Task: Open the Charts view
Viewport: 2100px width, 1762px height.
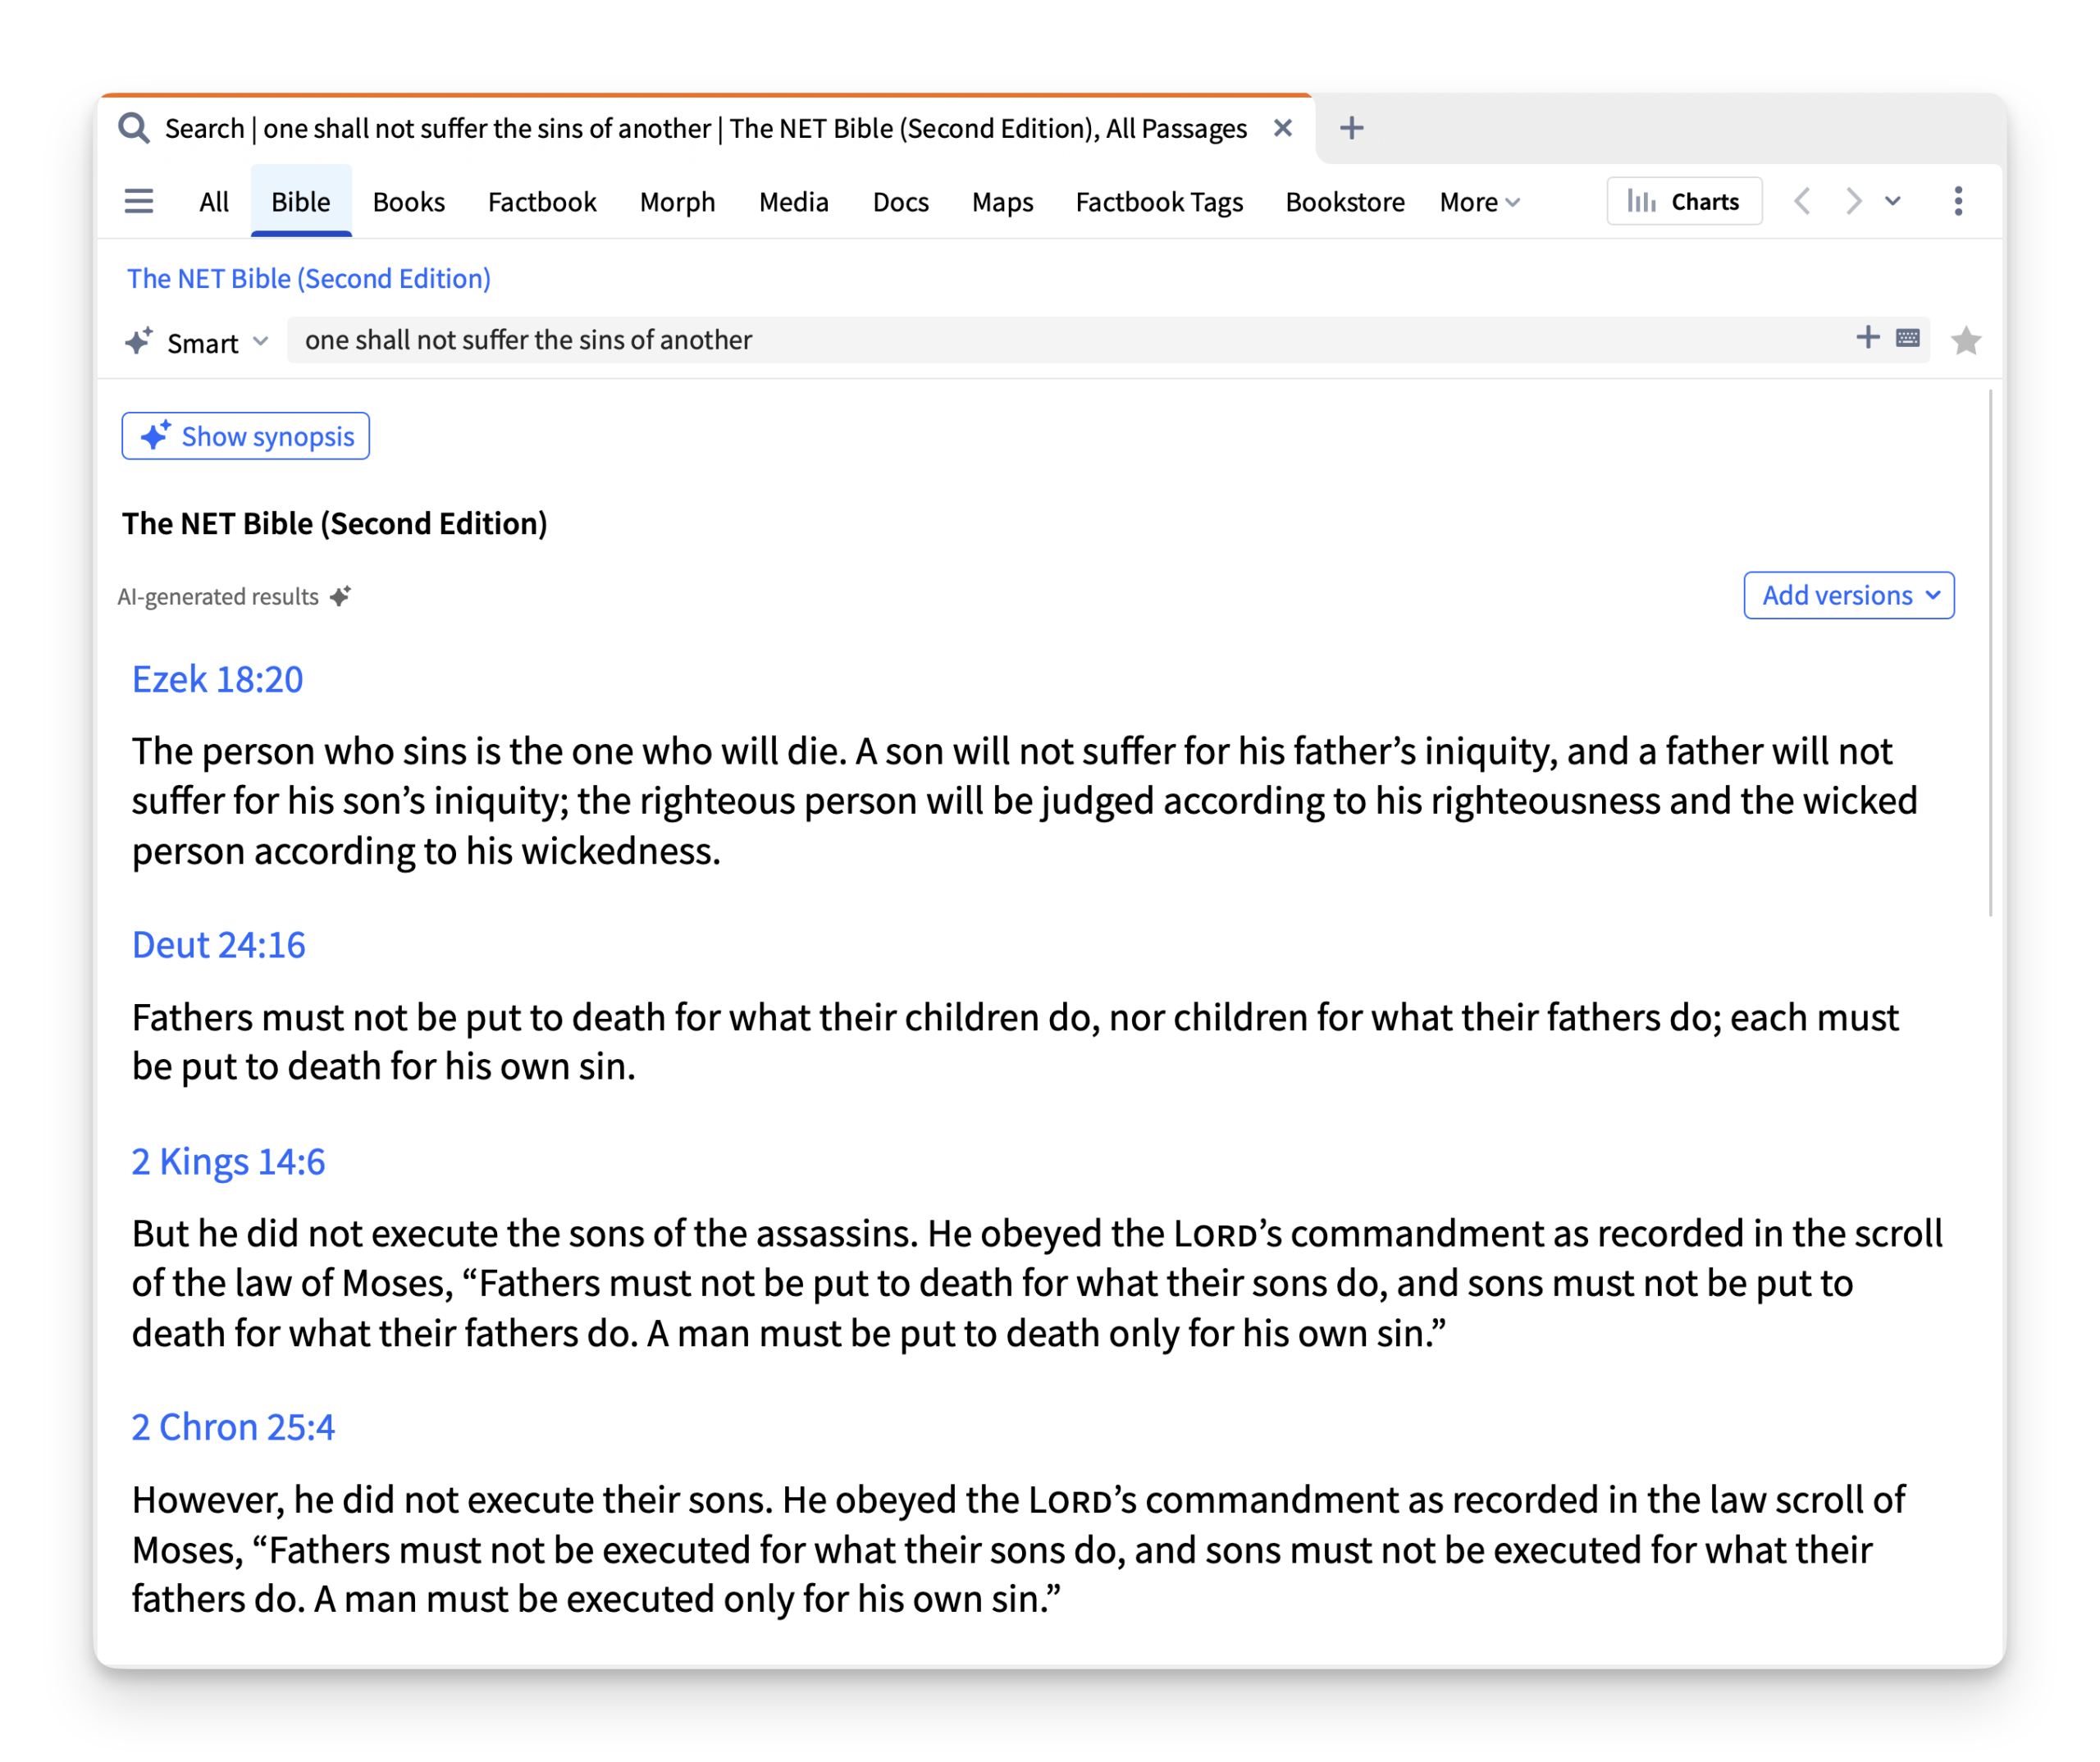Action: point(1684,201)
